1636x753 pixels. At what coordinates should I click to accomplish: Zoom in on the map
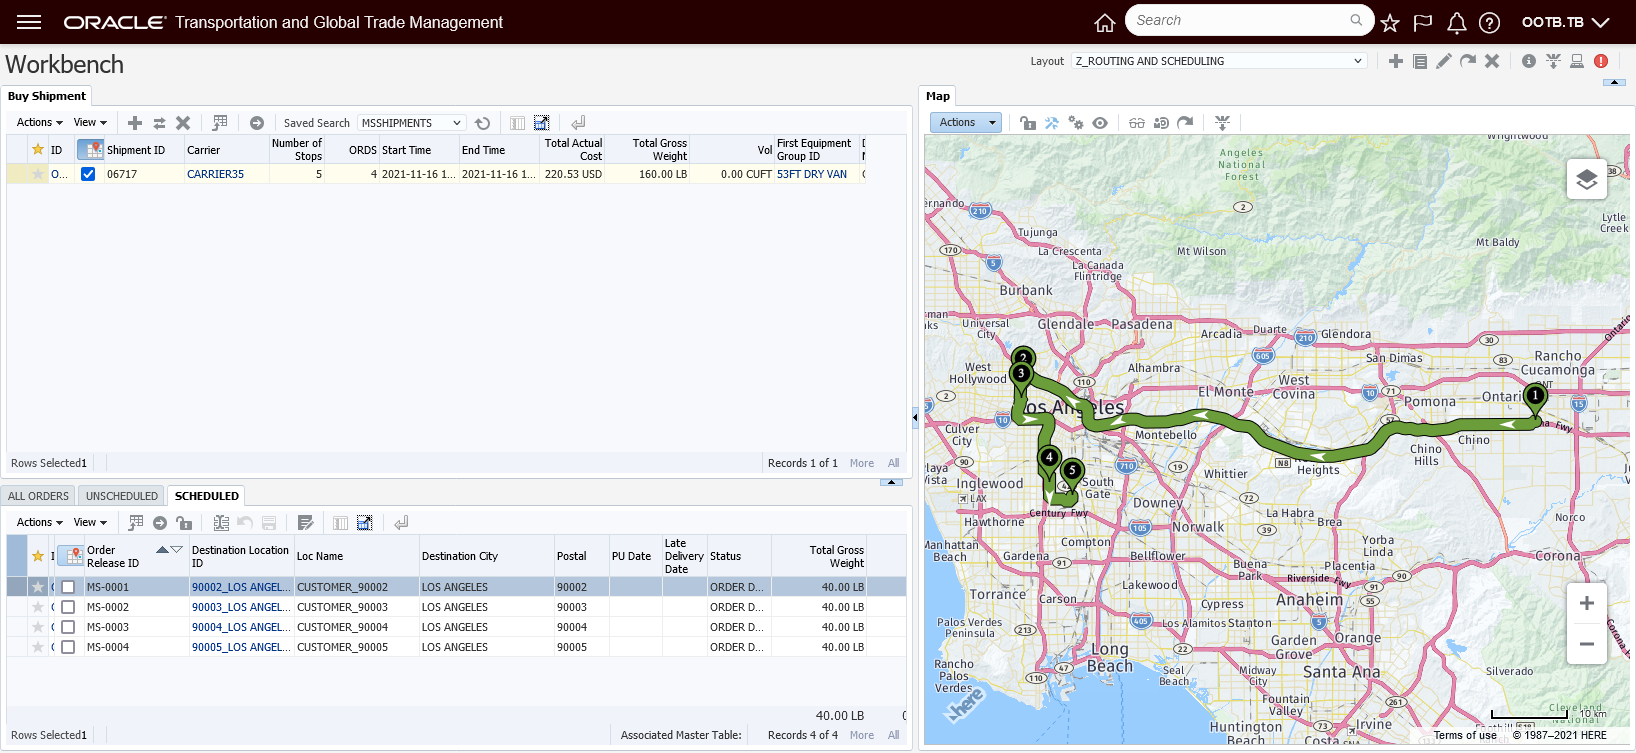point(1586,603)
